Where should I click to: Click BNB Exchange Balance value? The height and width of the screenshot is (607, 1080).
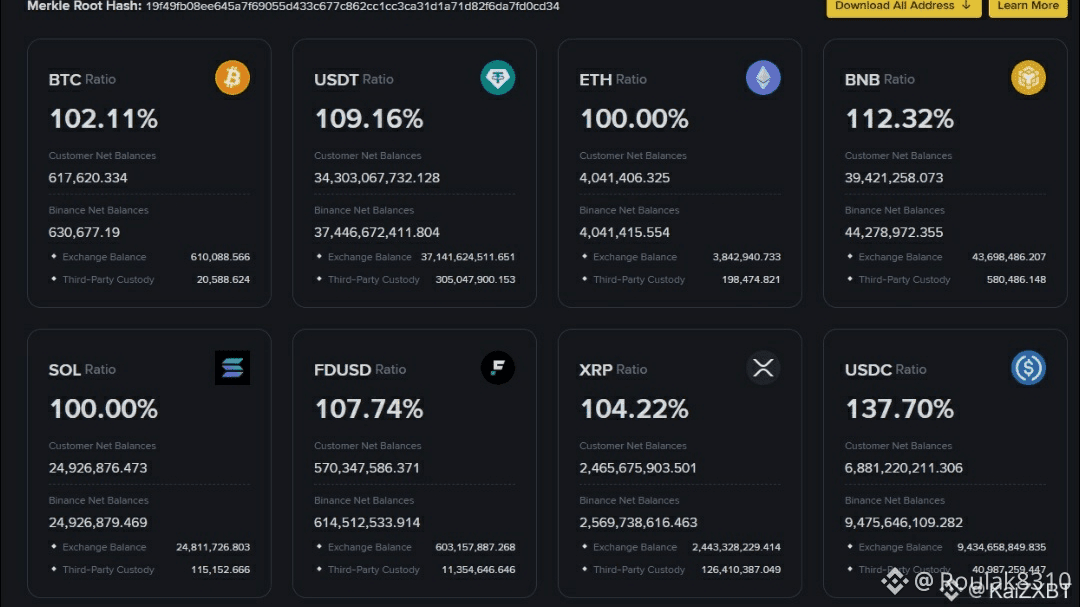(x=1009, y=257)
